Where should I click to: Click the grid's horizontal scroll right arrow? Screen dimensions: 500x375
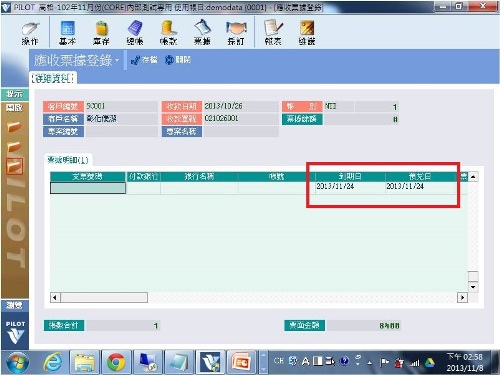click(462, 297)
